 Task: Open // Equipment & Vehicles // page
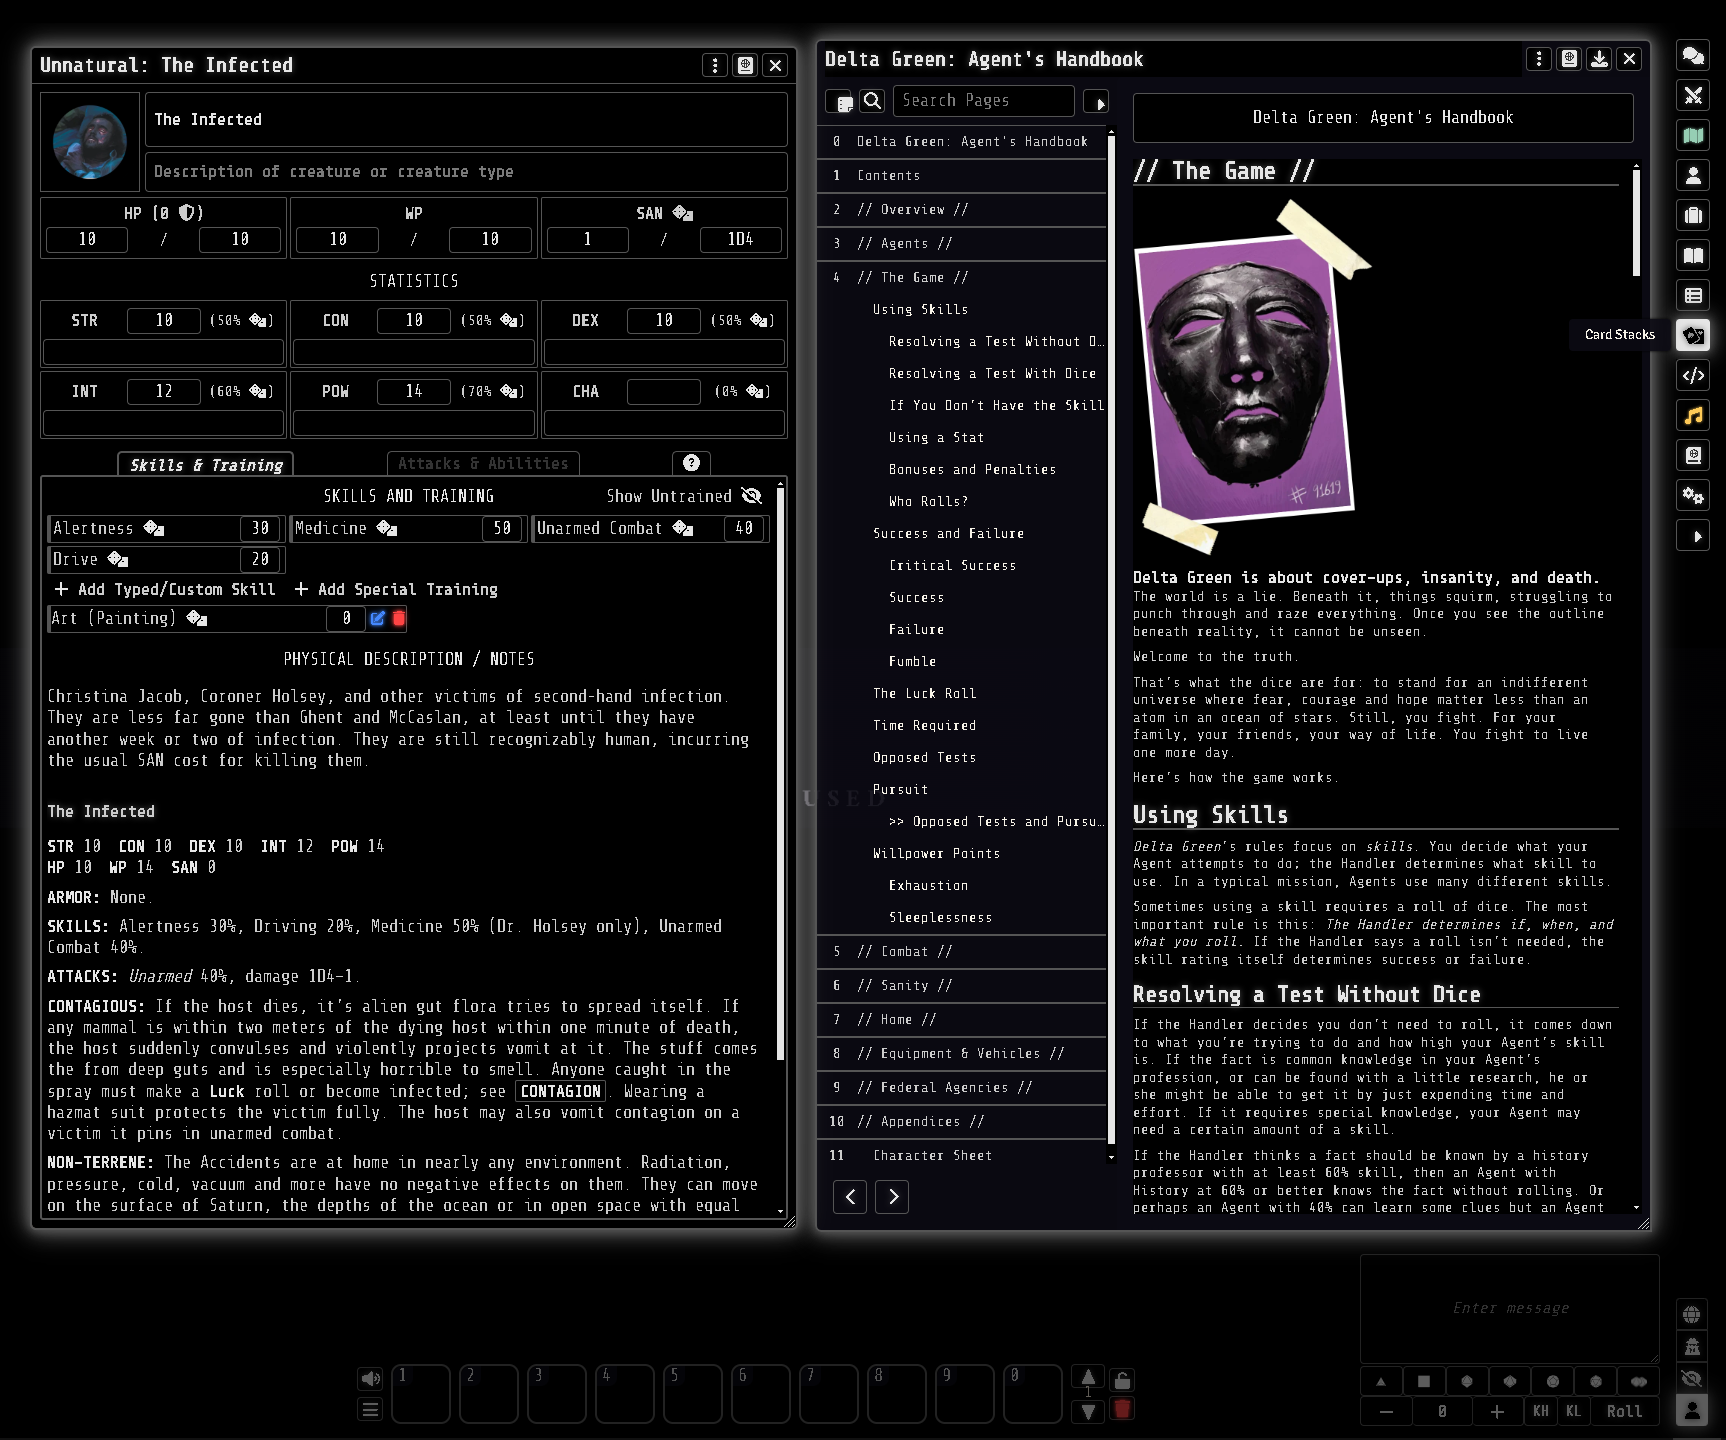click(962, 1053)
